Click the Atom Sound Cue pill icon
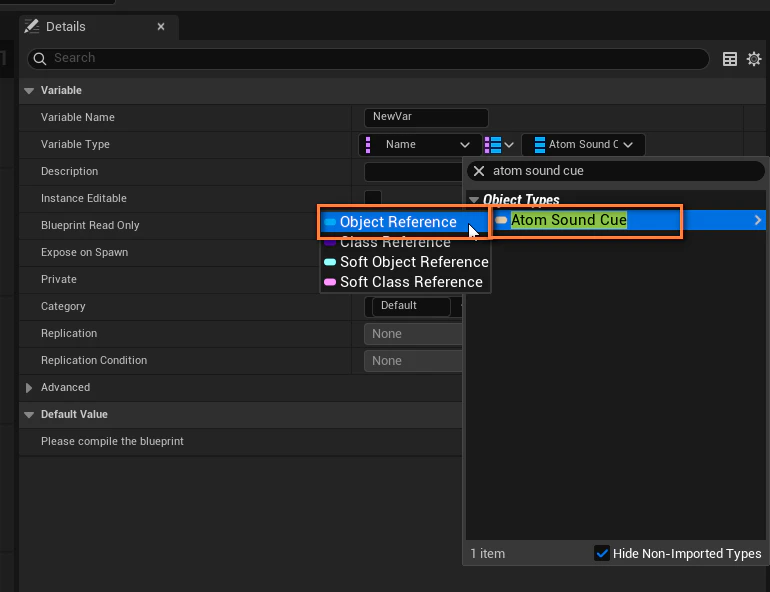770x592 pixels. 501,220
